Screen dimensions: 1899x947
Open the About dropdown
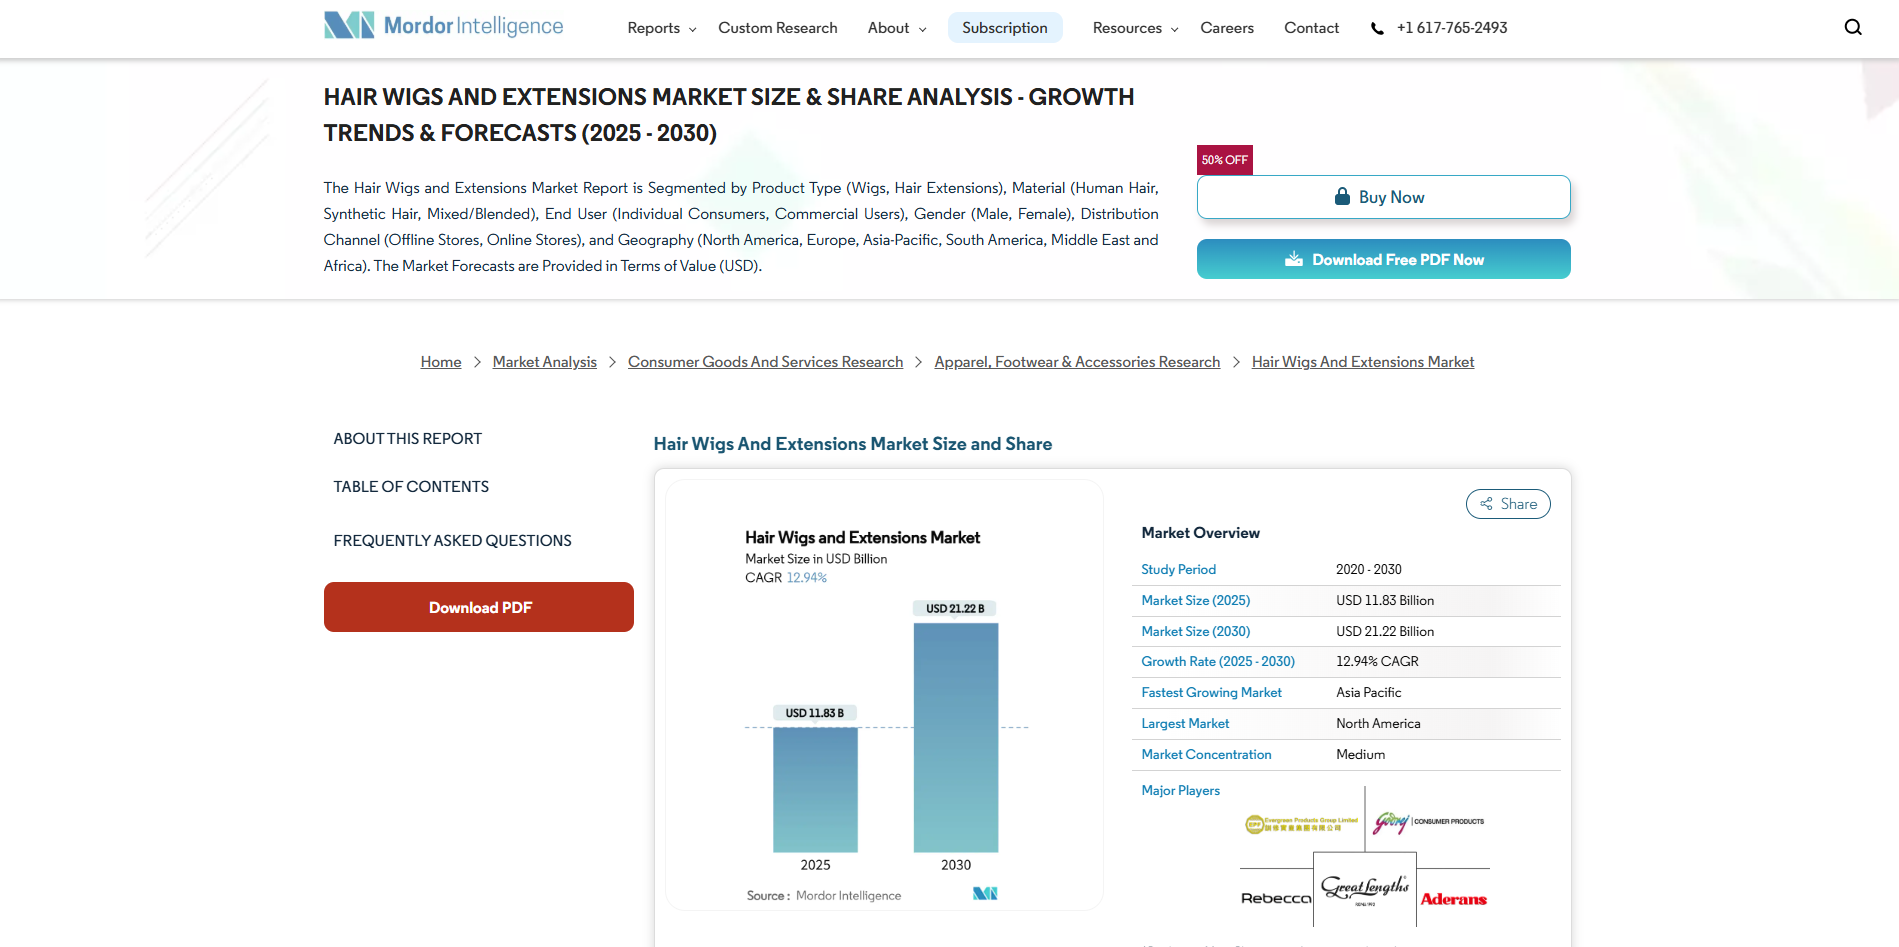(895, 28)
